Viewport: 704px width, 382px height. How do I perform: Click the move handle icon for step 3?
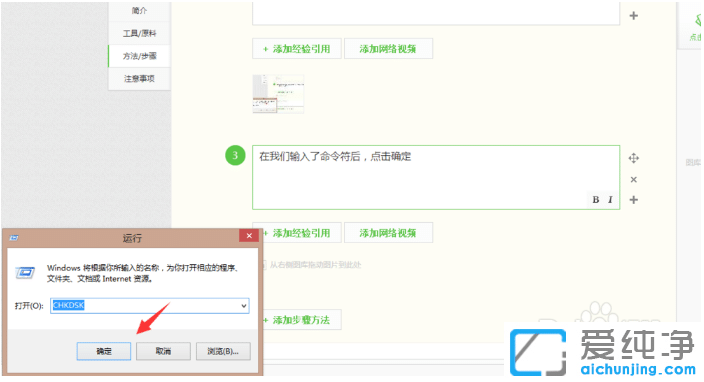[x=634, y=158]
